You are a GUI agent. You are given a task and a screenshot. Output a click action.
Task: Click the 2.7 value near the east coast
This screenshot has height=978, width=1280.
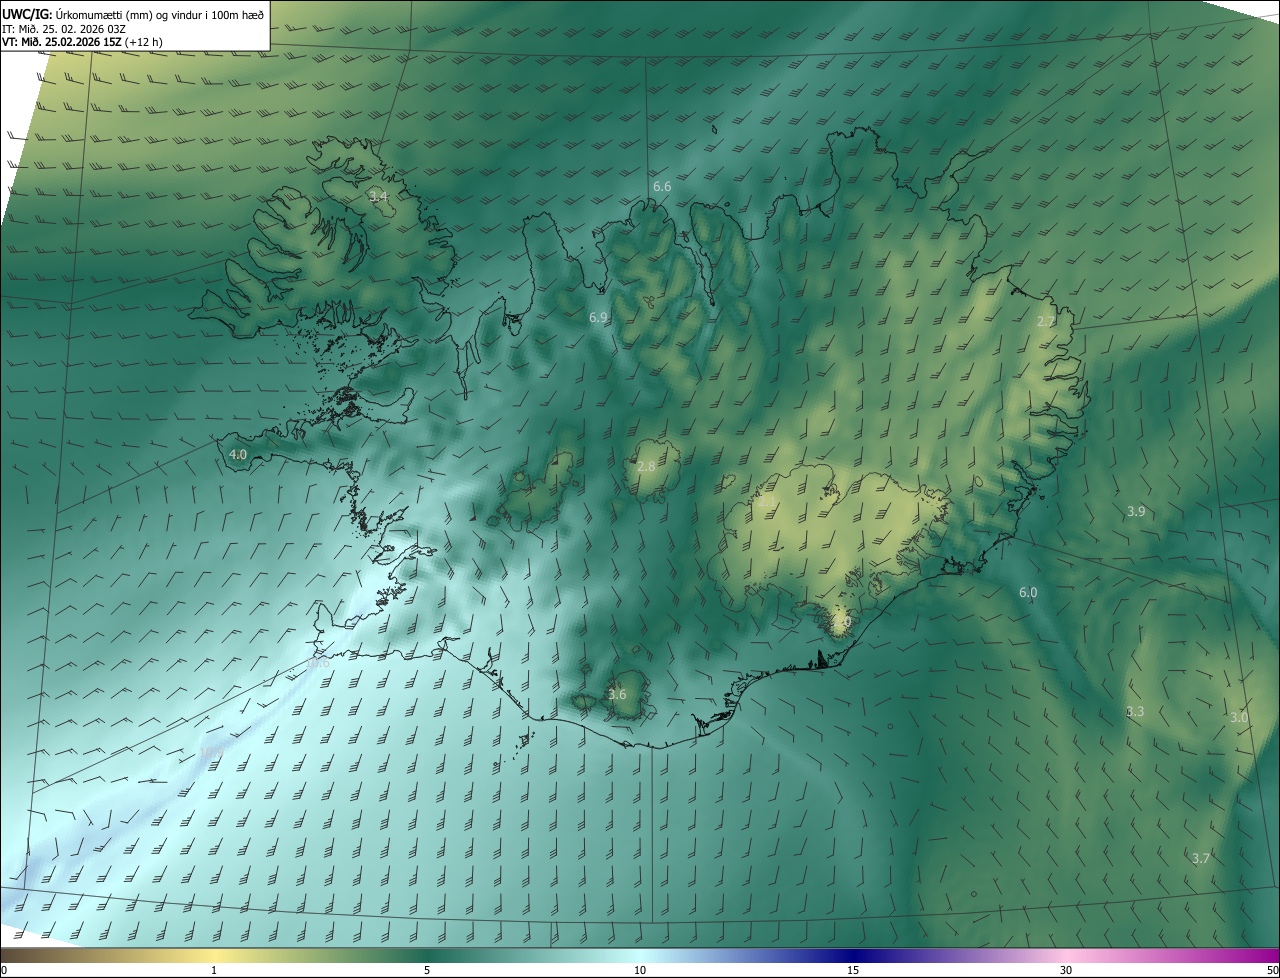click(1045, 321)
